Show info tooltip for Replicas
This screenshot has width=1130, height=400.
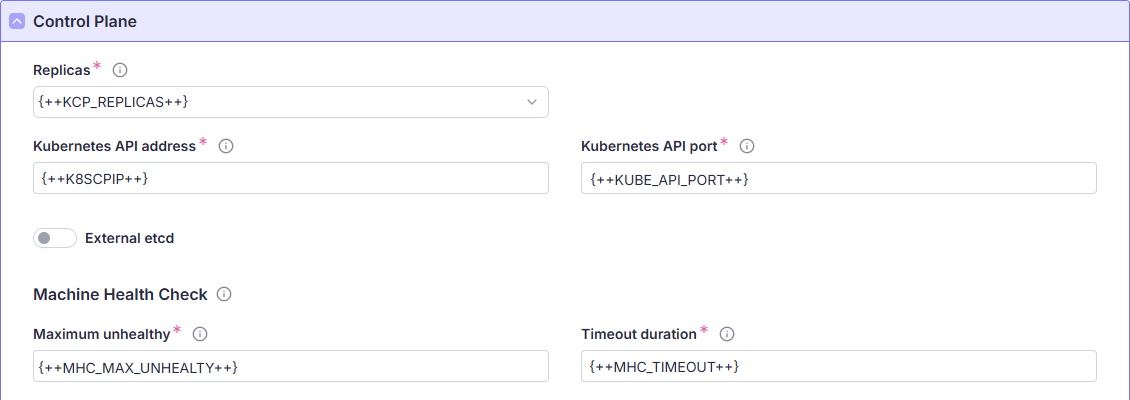(x=120, y=70)
